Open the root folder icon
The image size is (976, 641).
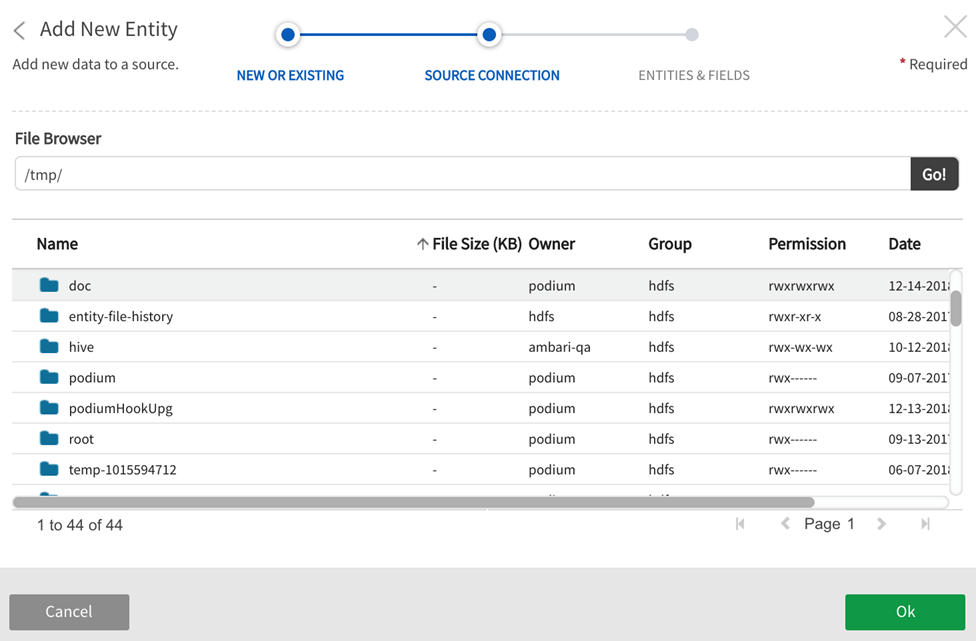49,438
